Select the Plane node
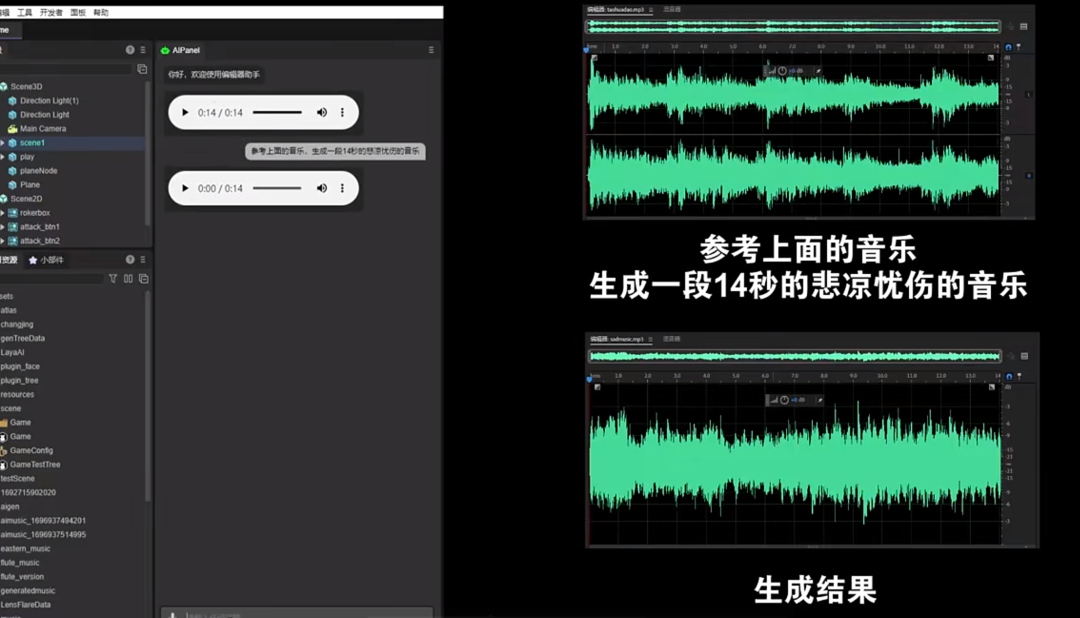The width and height of the screenshot is (1080, 618). coord(30,185)
